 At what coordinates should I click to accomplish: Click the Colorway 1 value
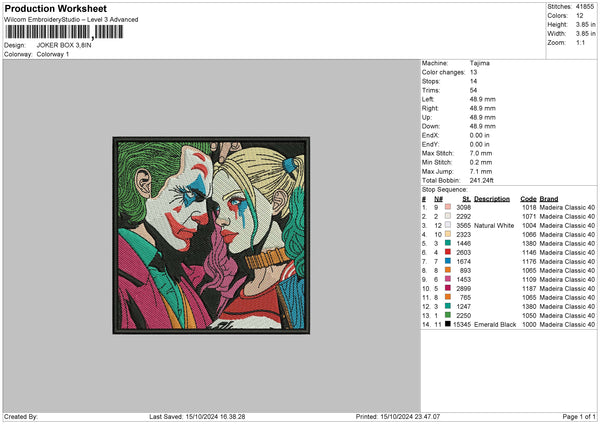[x=53, y=54]
